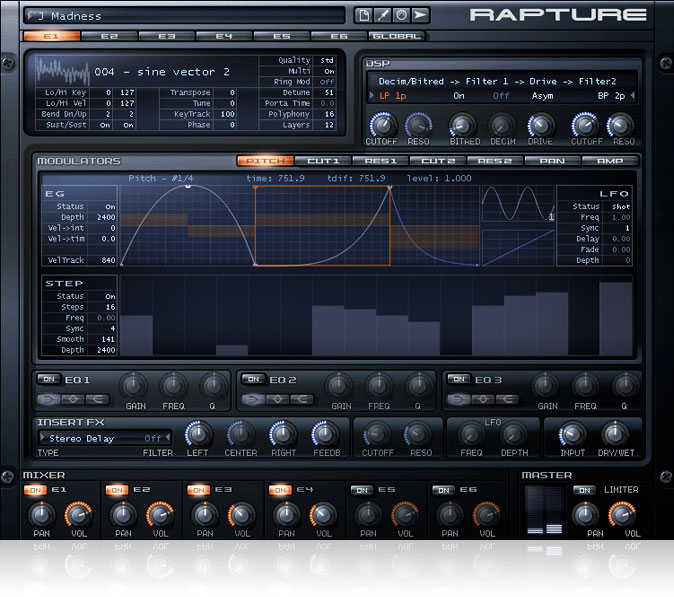Click the LFO keytrack ramp display
Image resolution: width=674 pixels, height=597 pixels.
pos(518,248)
